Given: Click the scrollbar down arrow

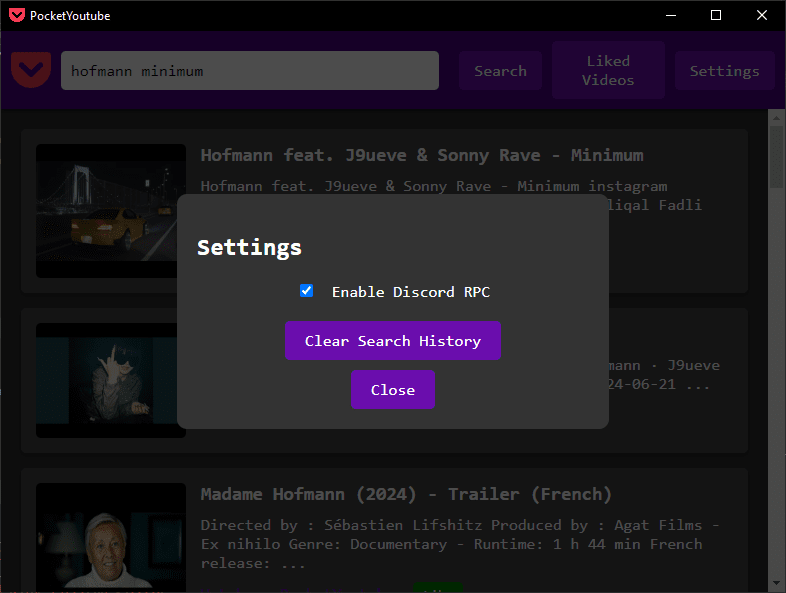Looking at the screenshot, I should 776,583.
